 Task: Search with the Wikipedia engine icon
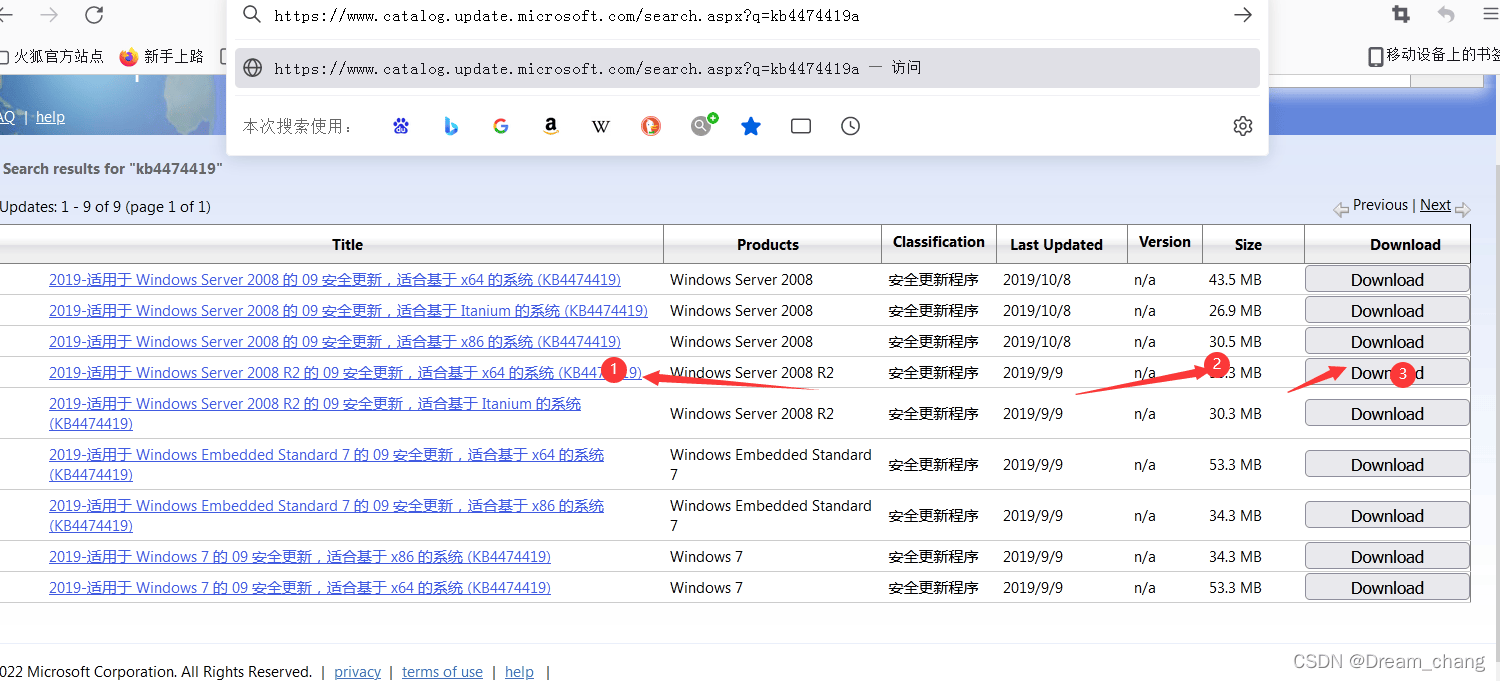tap(601, 126)
